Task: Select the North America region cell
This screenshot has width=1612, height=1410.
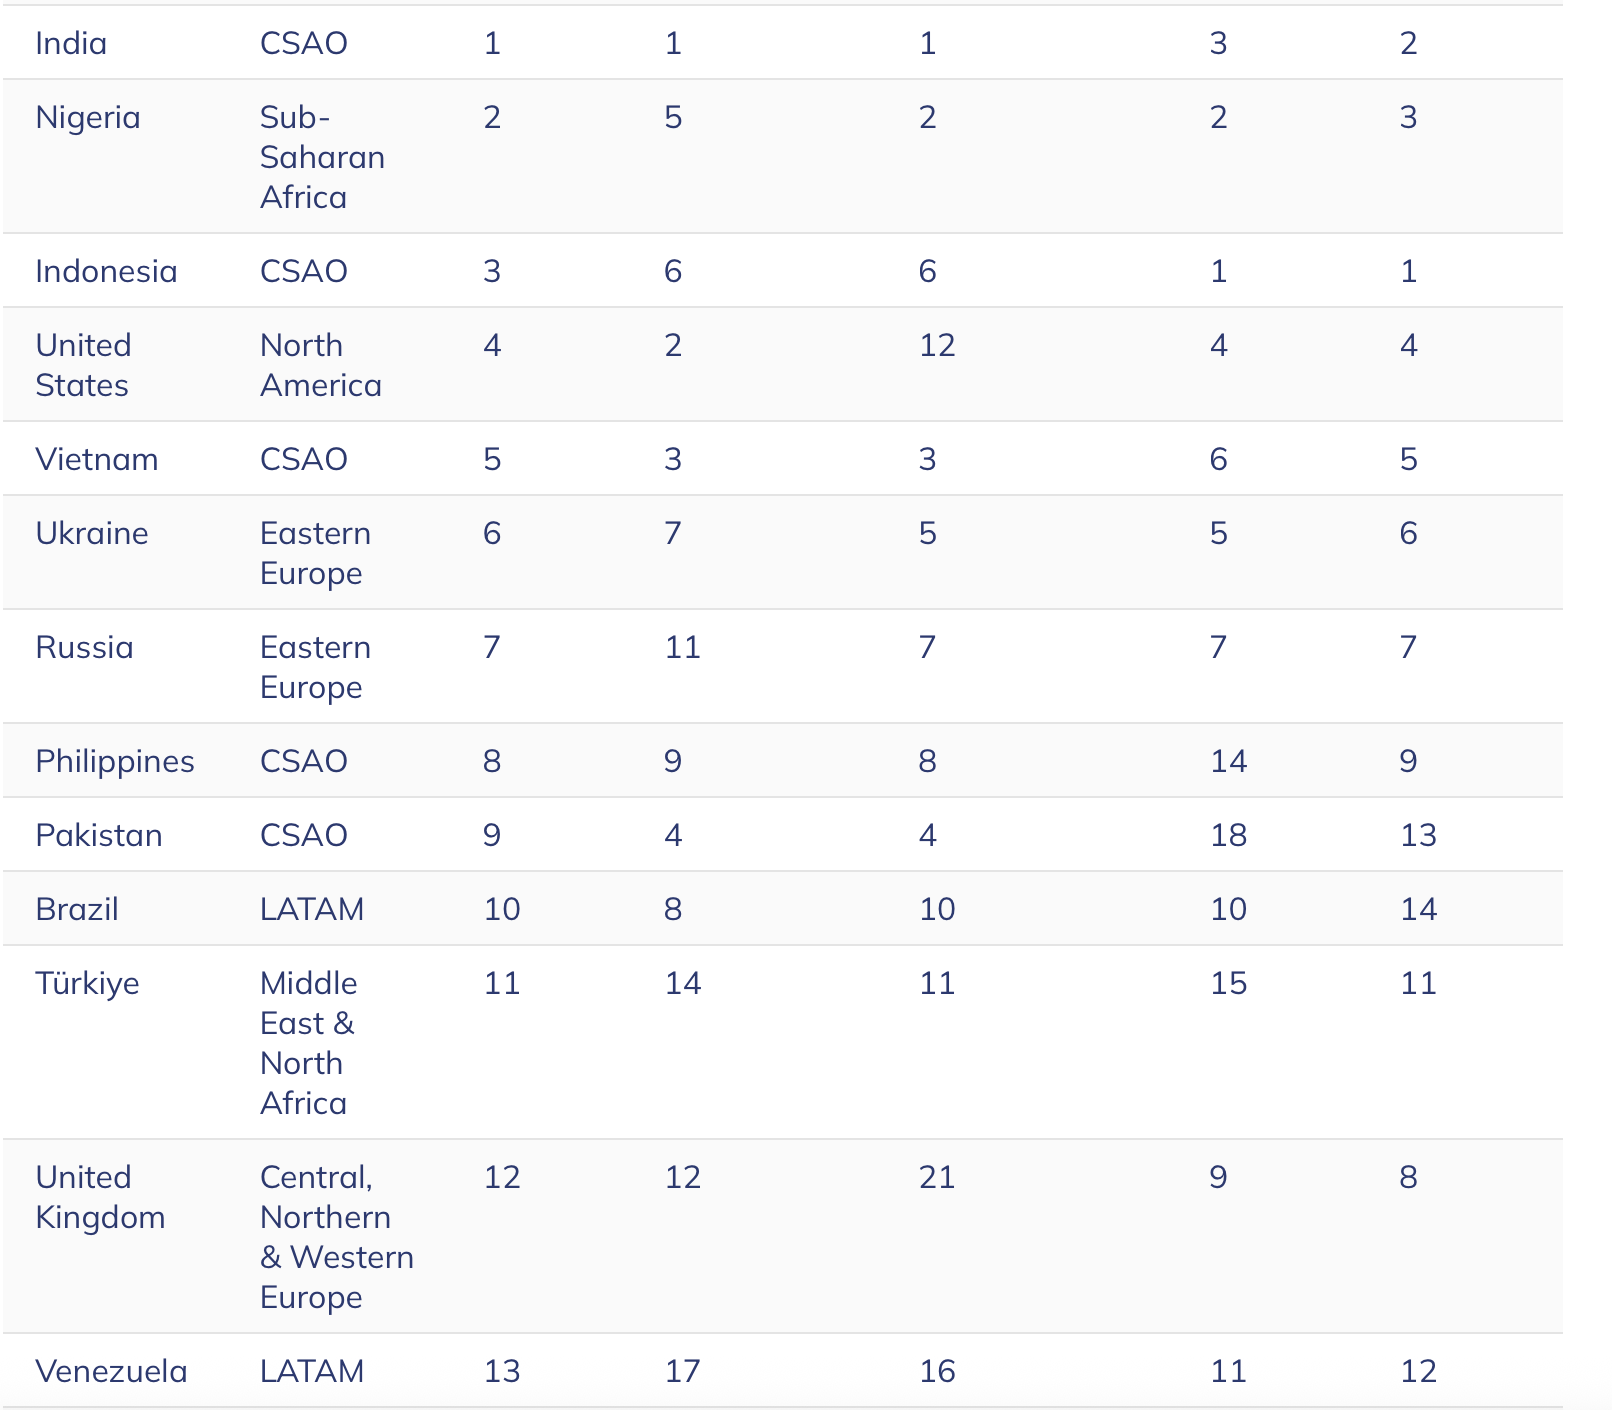Action: 321,365
